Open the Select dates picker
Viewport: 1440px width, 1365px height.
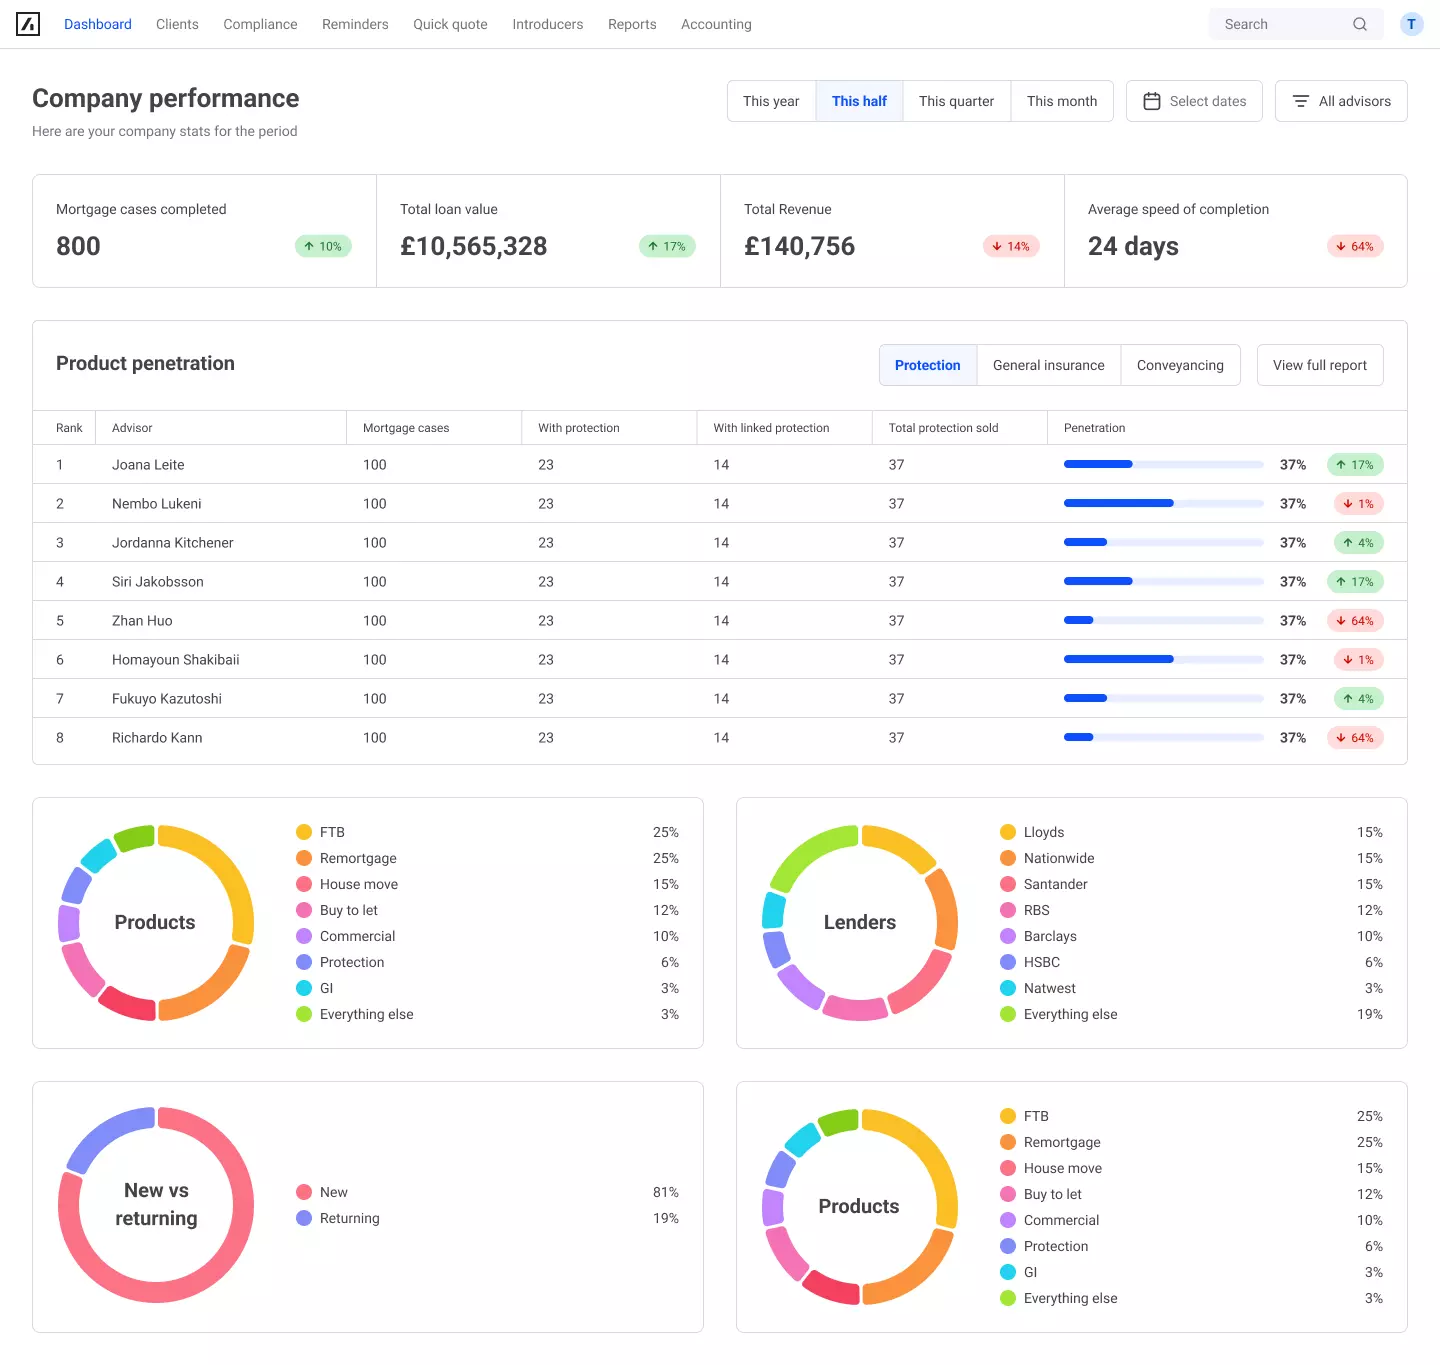[x=1194, y=100]
